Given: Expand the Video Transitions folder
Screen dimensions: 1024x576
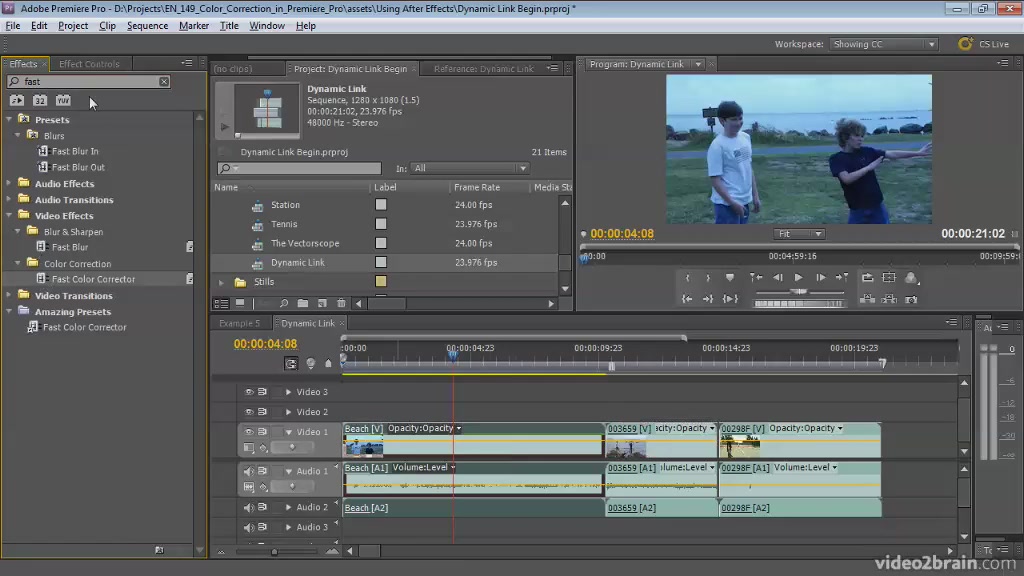Looking at the screenshot, I should coord(9,295).
